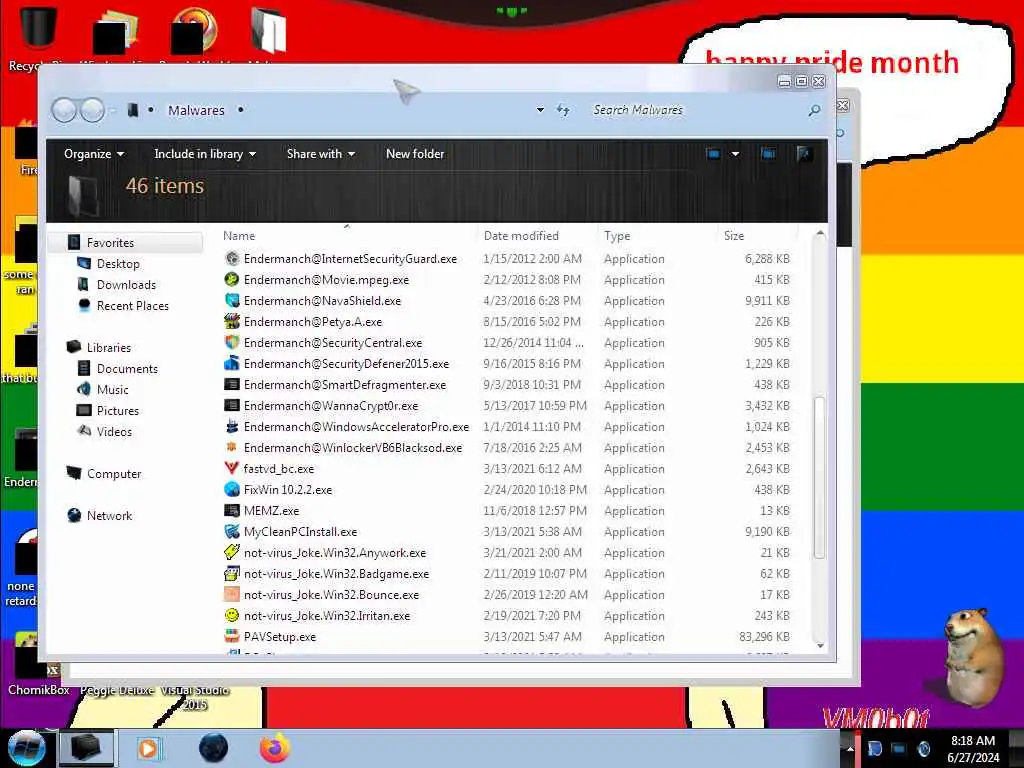1024x768 pixels.
Task: Open the Pictures library
Action: (x=118, y=411)
